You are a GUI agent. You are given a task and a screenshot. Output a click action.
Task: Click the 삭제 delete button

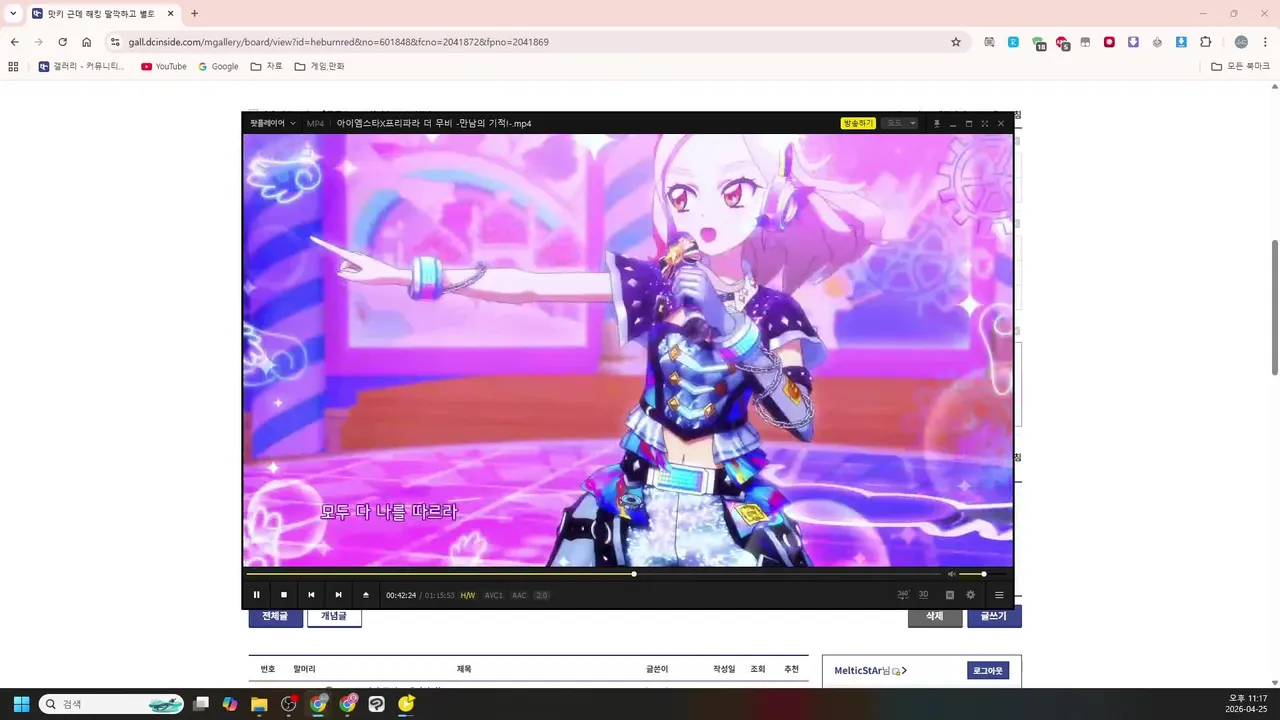[x=935, y=617]
